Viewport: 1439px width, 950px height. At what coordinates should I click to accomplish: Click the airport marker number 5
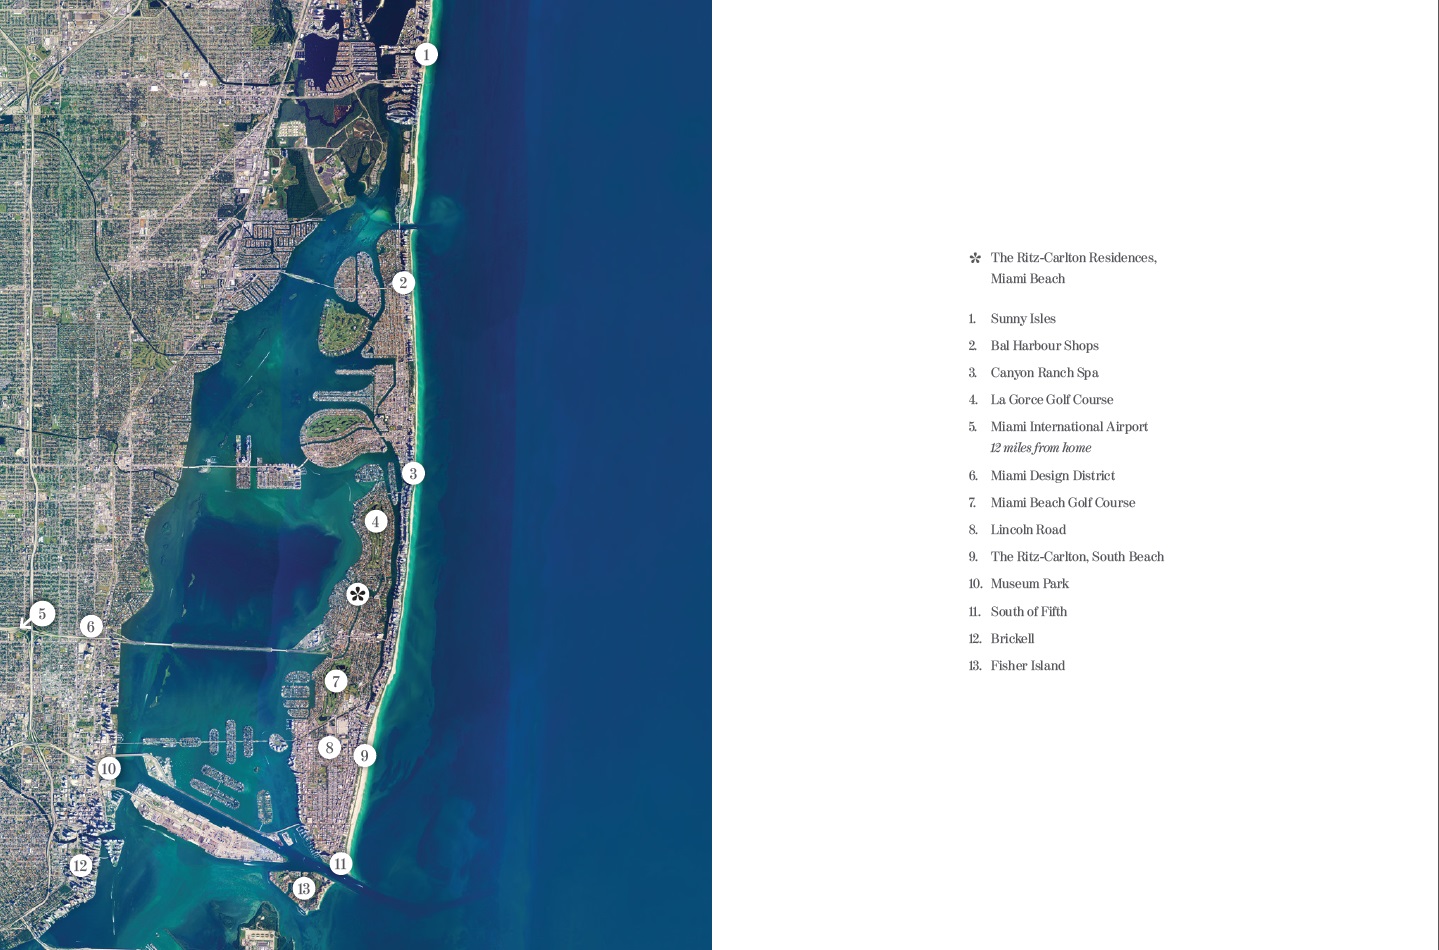coord(42,614)
